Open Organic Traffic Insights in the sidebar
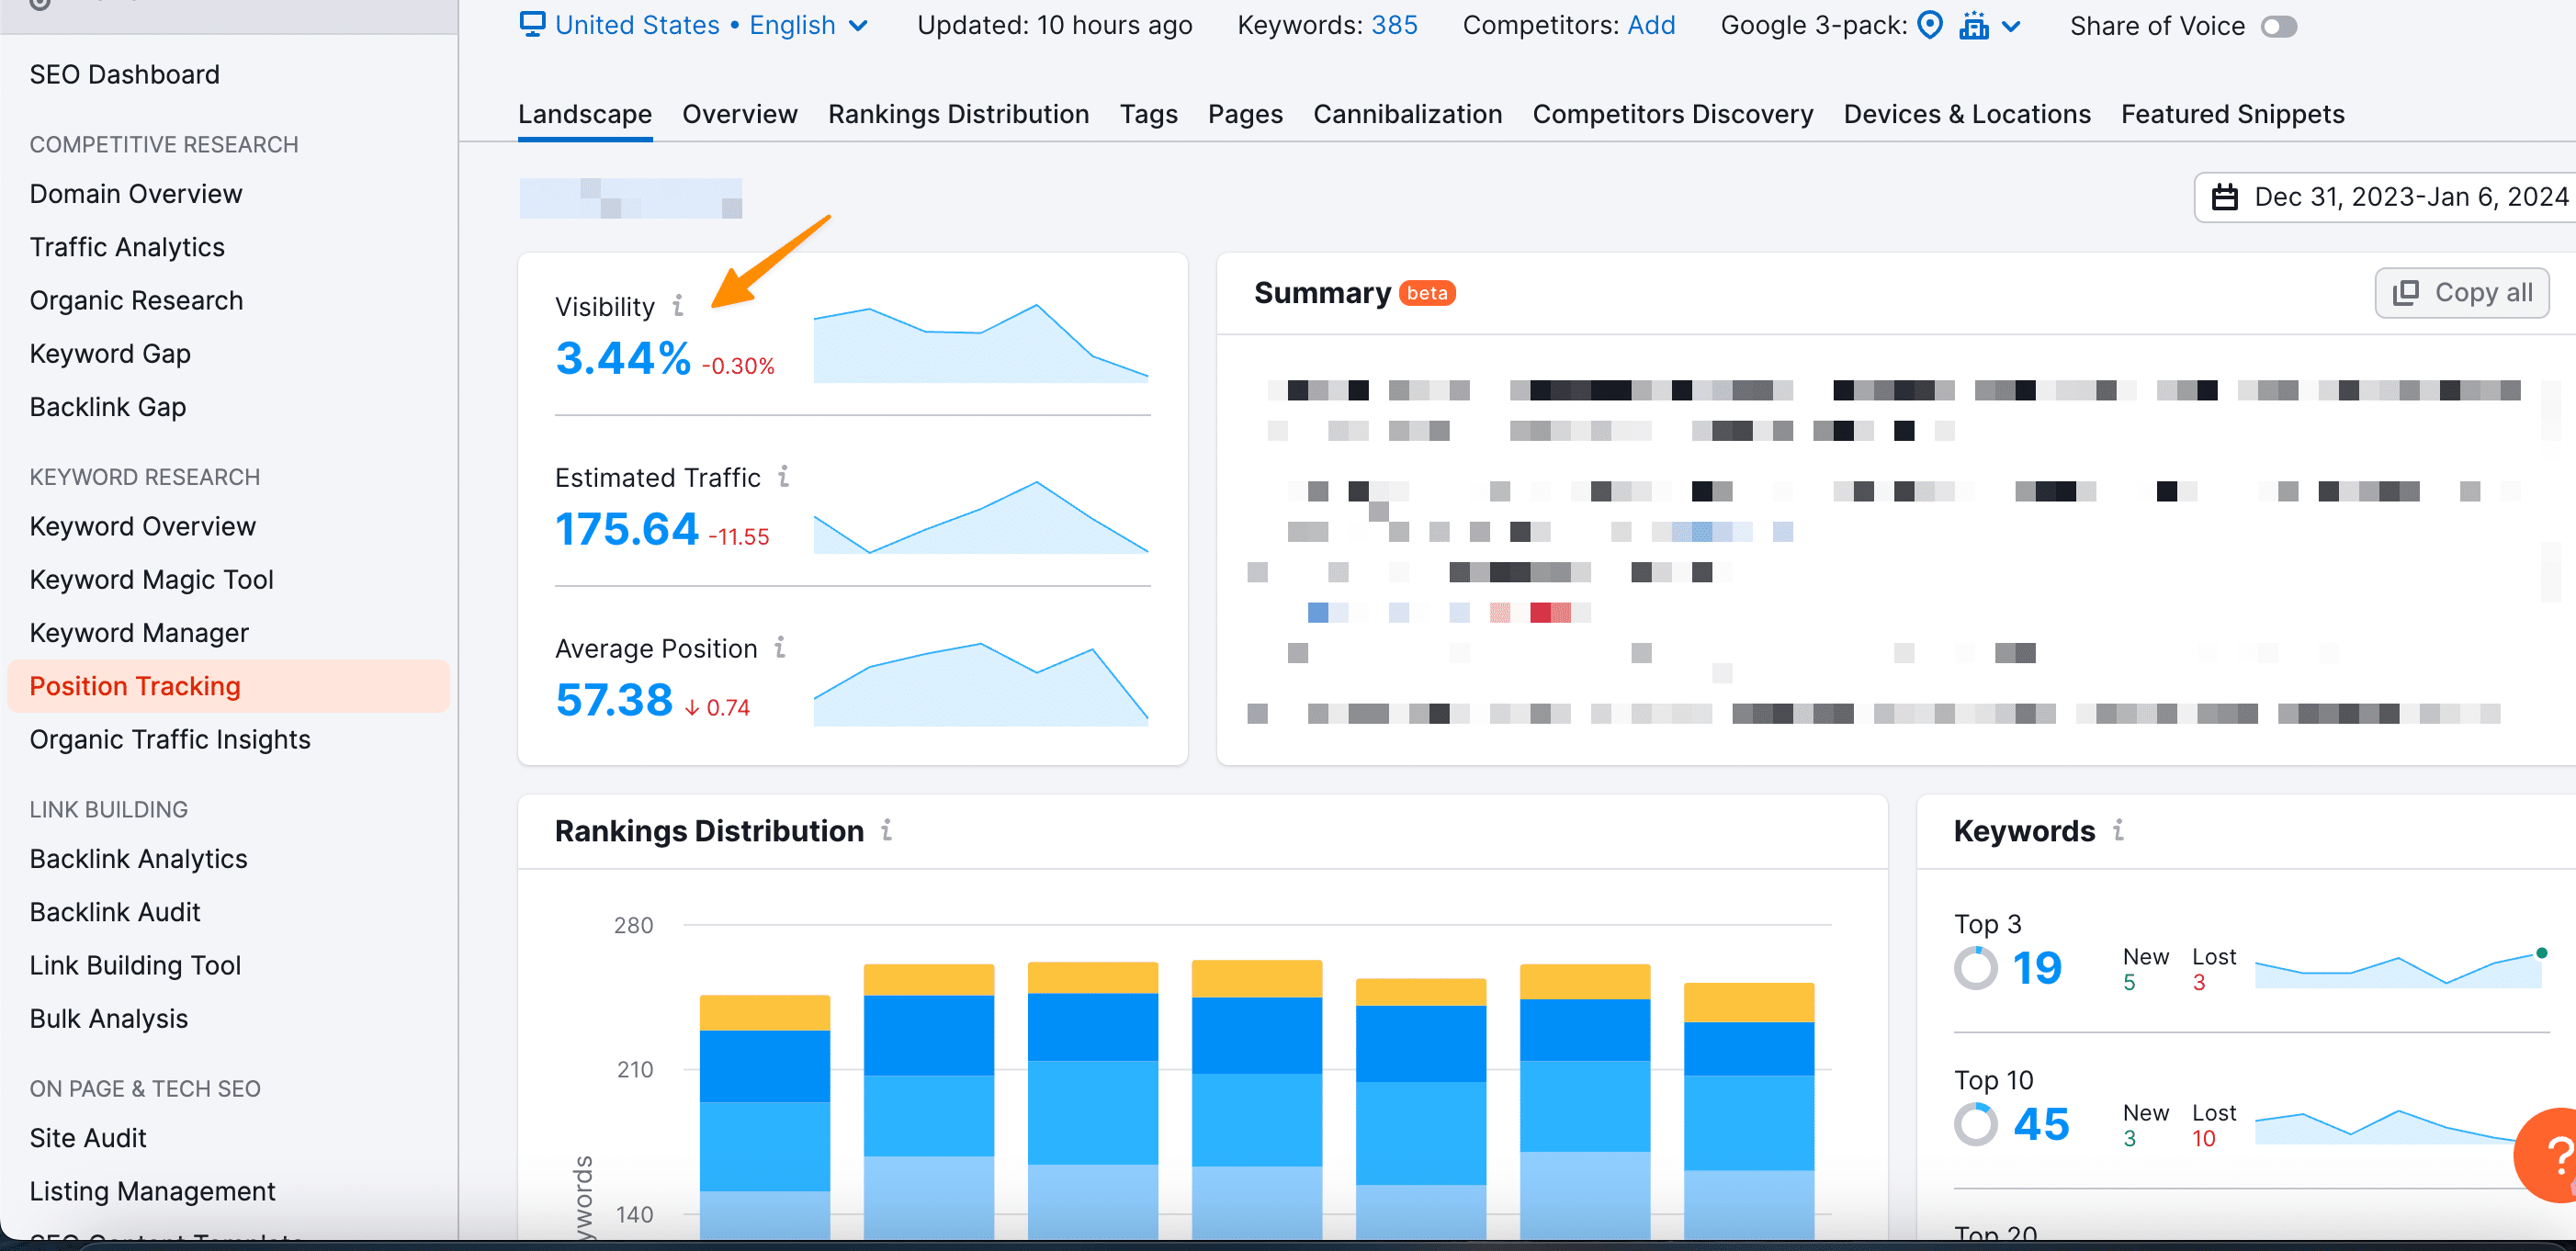The height and width of the screenshot is (1251, 2576). (x=170, y=739)
